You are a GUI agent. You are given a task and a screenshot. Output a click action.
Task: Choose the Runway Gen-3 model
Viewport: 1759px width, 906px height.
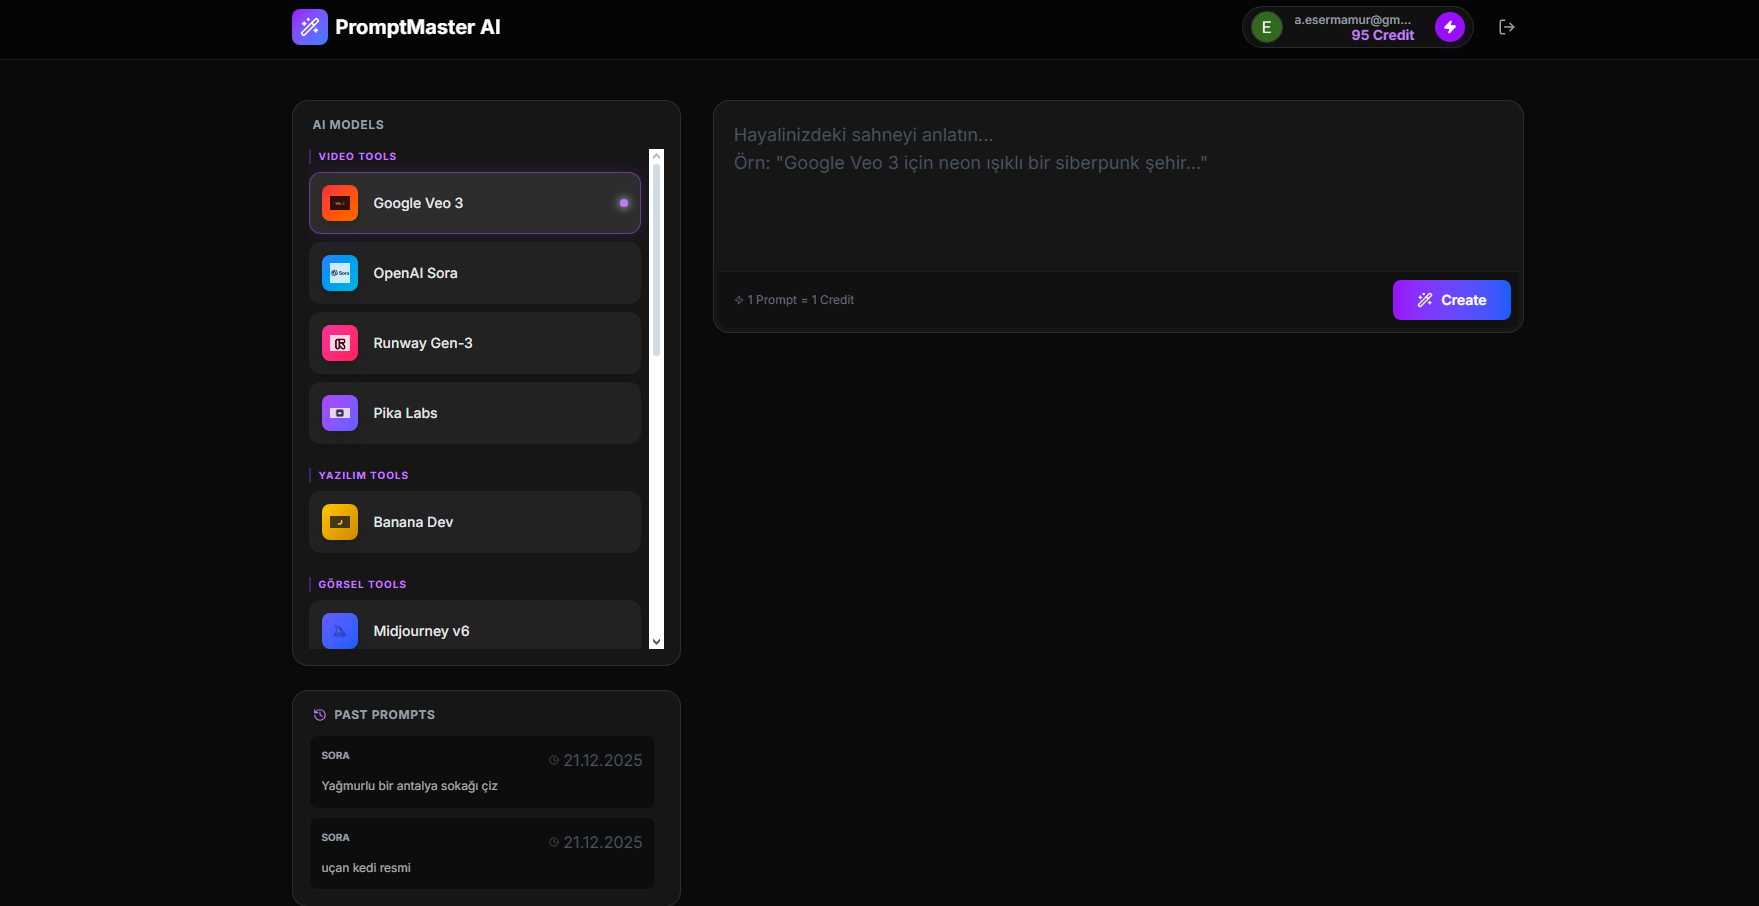coord(475,343)
